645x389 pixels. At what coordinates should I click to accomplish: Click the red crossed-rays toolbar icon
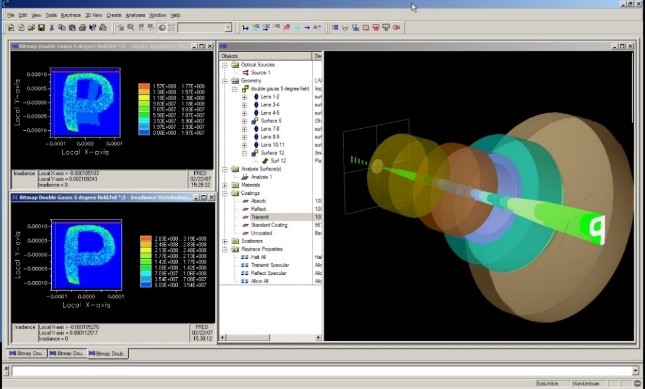pos(287,28)
